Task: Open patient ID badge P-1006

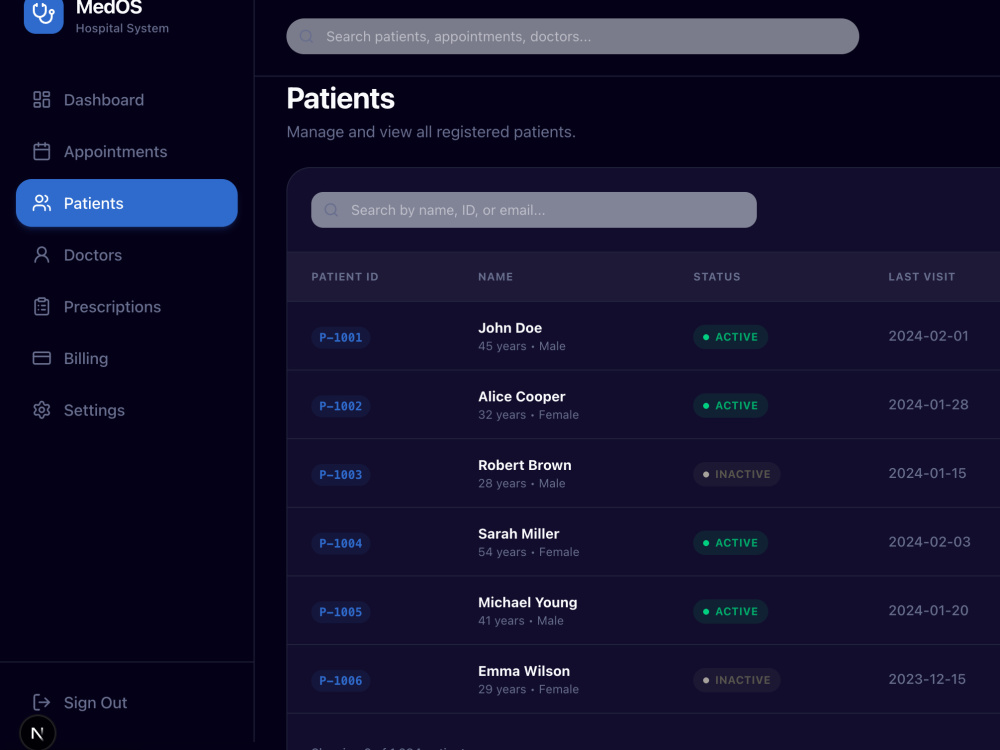Action: (341, 680)
